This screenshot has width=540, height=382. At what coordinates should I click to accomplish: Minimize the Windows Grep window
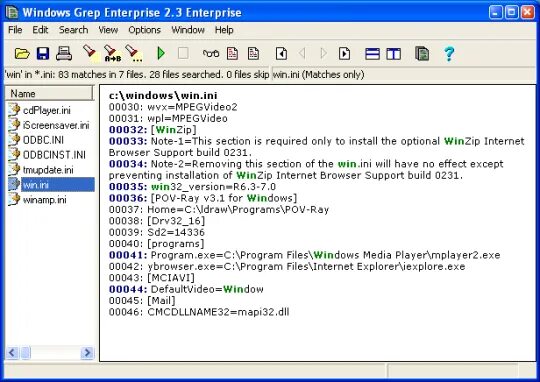pos(496,13)
